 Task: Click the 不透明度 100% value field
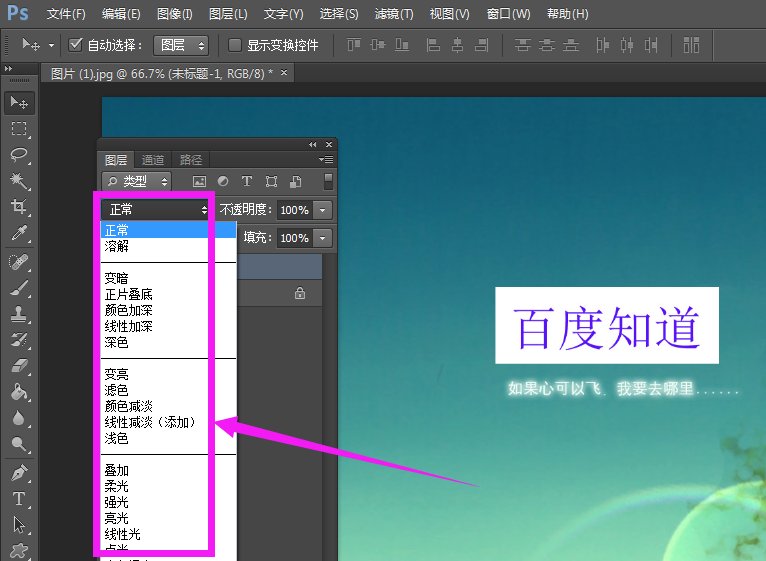tap(295, 210)
